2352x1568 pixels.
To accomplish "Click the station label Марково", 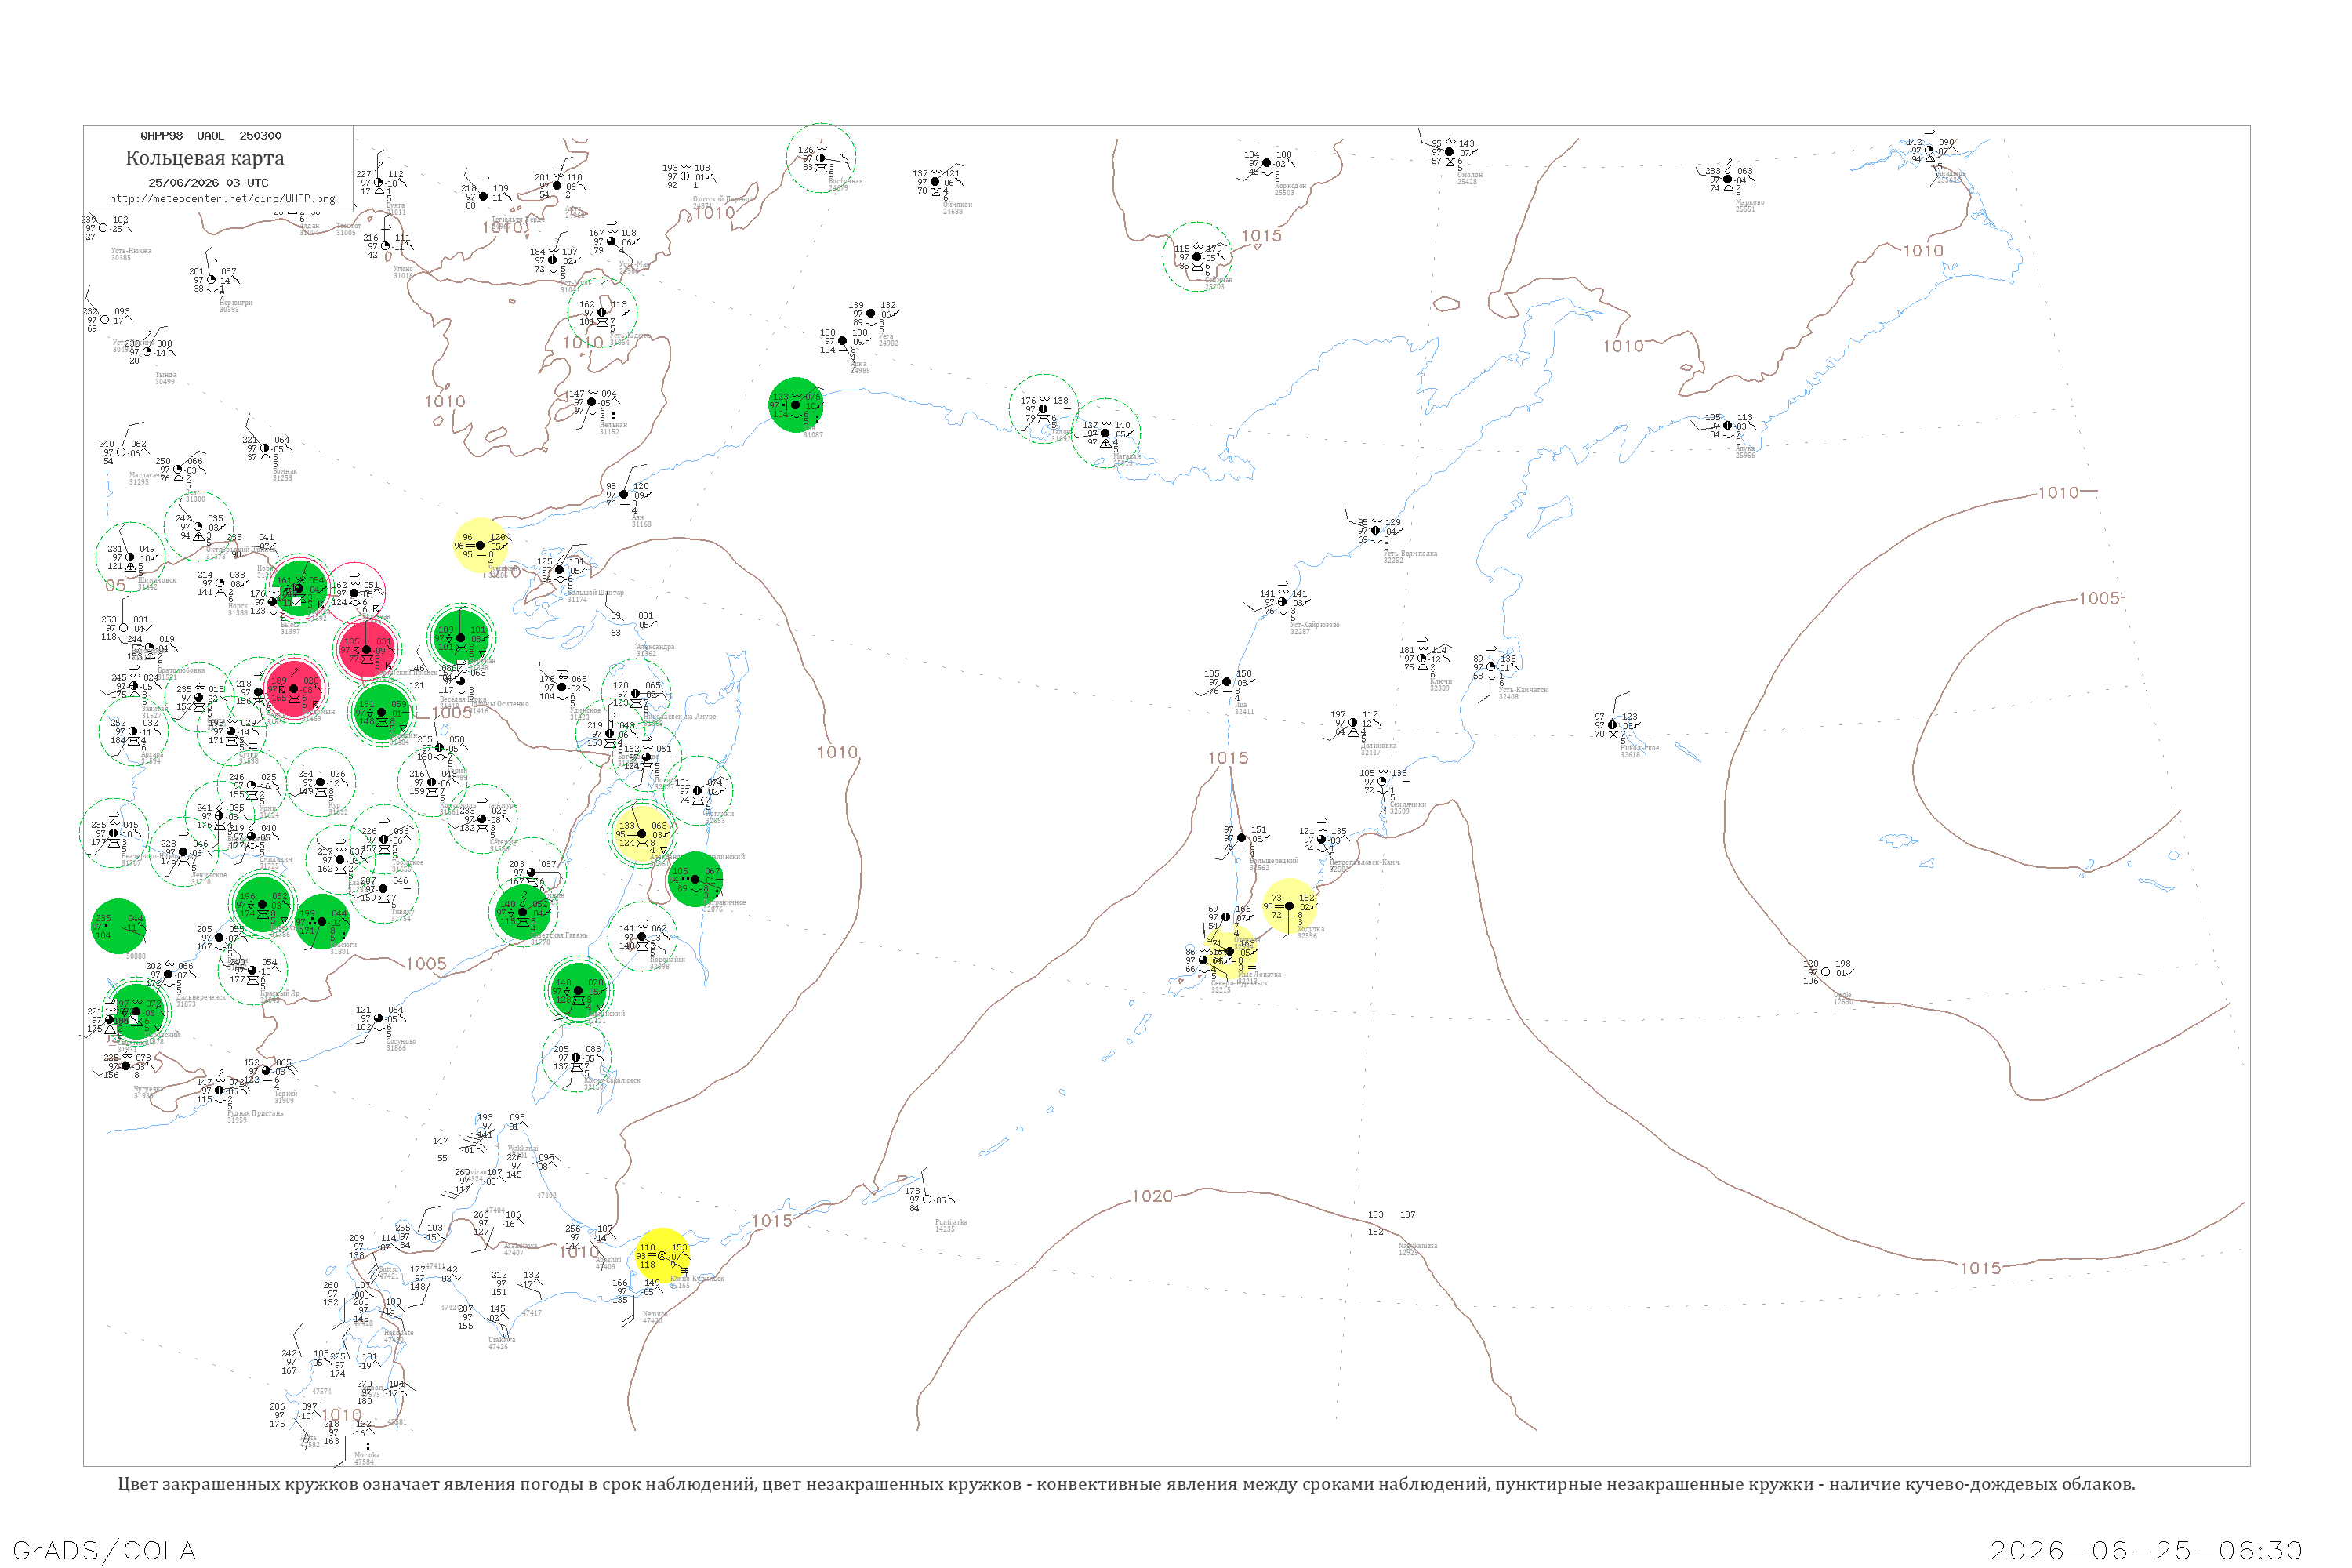I will coord(1750,203).
